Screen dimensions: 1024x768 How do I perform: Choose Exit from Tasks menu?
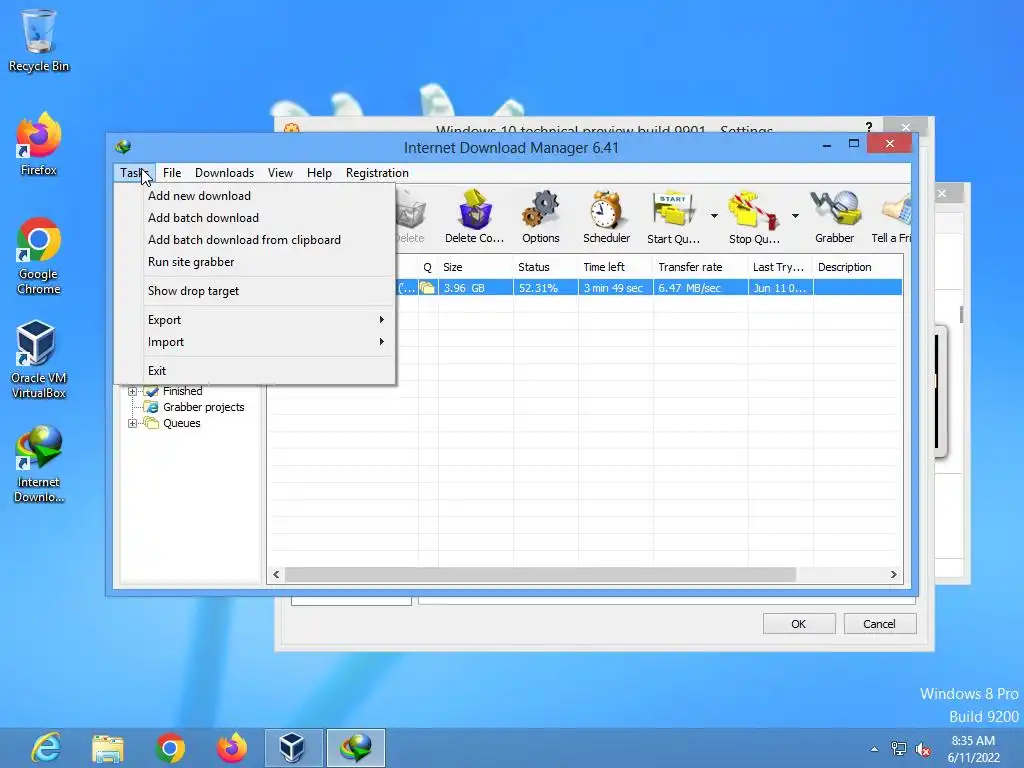coord(269,371)
